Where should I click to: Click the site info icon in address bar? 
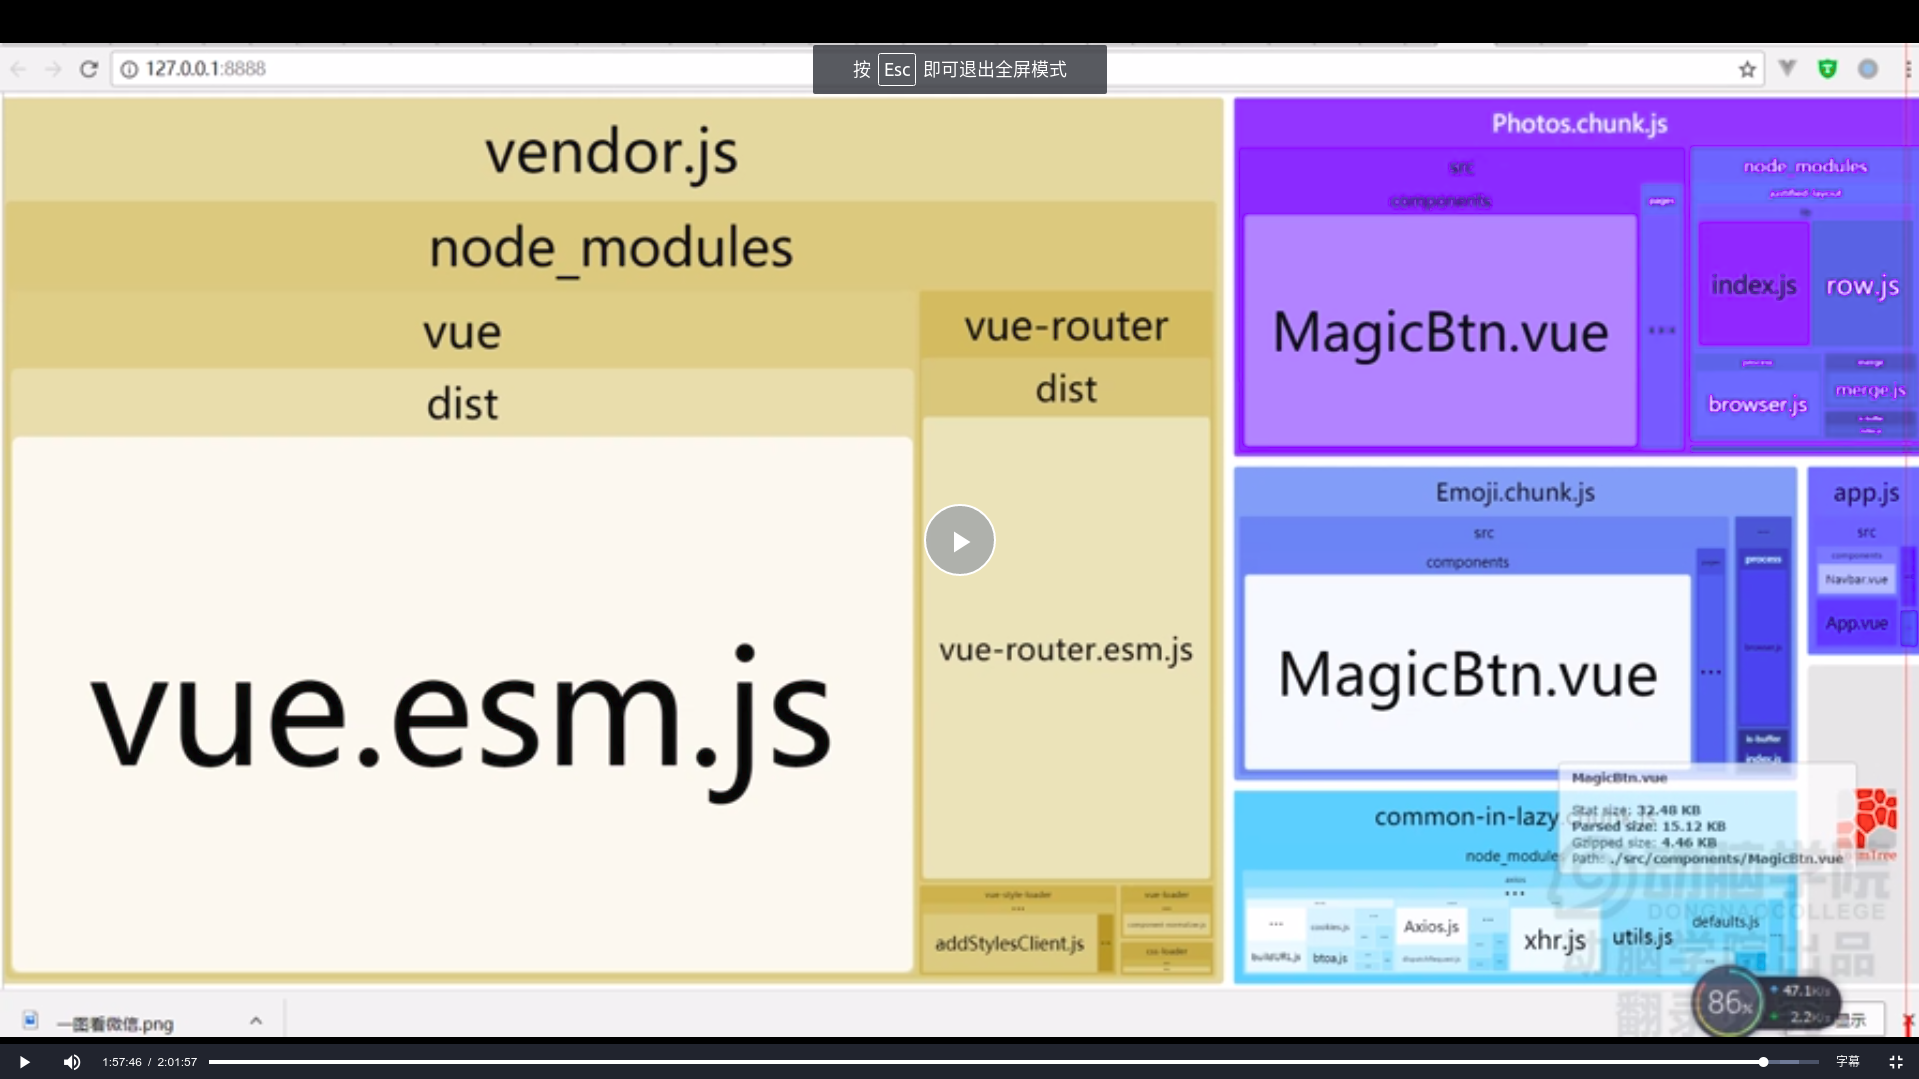[129, 69]
